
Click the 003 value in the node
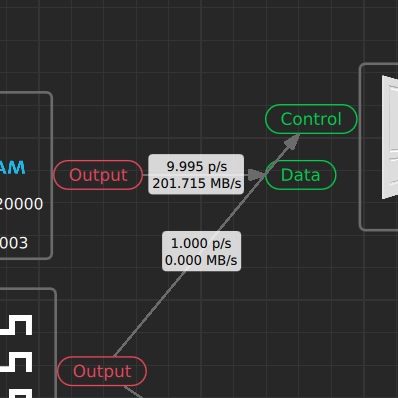pos(14,243)
